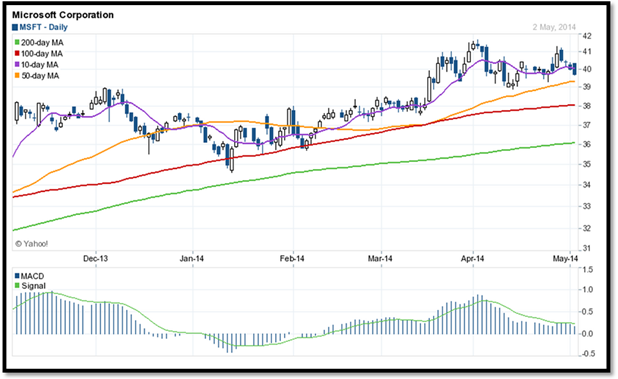Select the "Microsoft Corporation" chart title
Viewport: 618px width, 379px height.
tap(63, 15)
